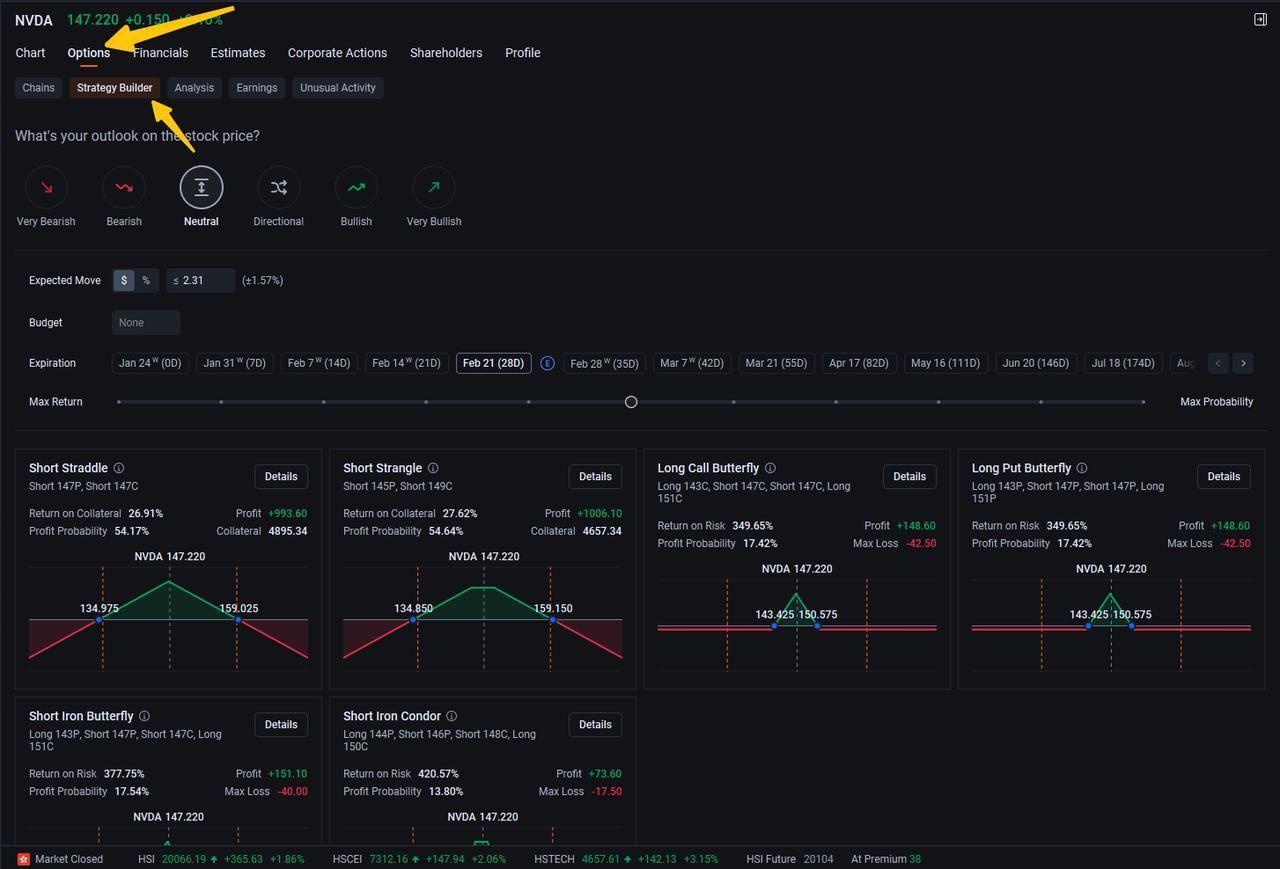Click the Long Put Butterfly payoff chart
This screenshot has width=1280, height=869.
[1111, 627]
